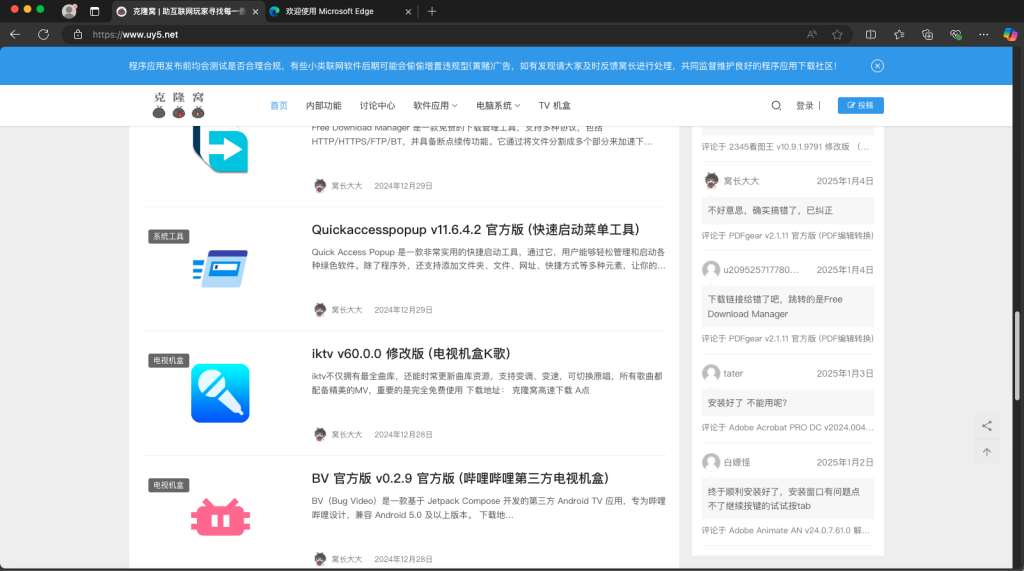Go back to the previous page
This screenshot has width=1024, height=571.
tap(15, 35)
